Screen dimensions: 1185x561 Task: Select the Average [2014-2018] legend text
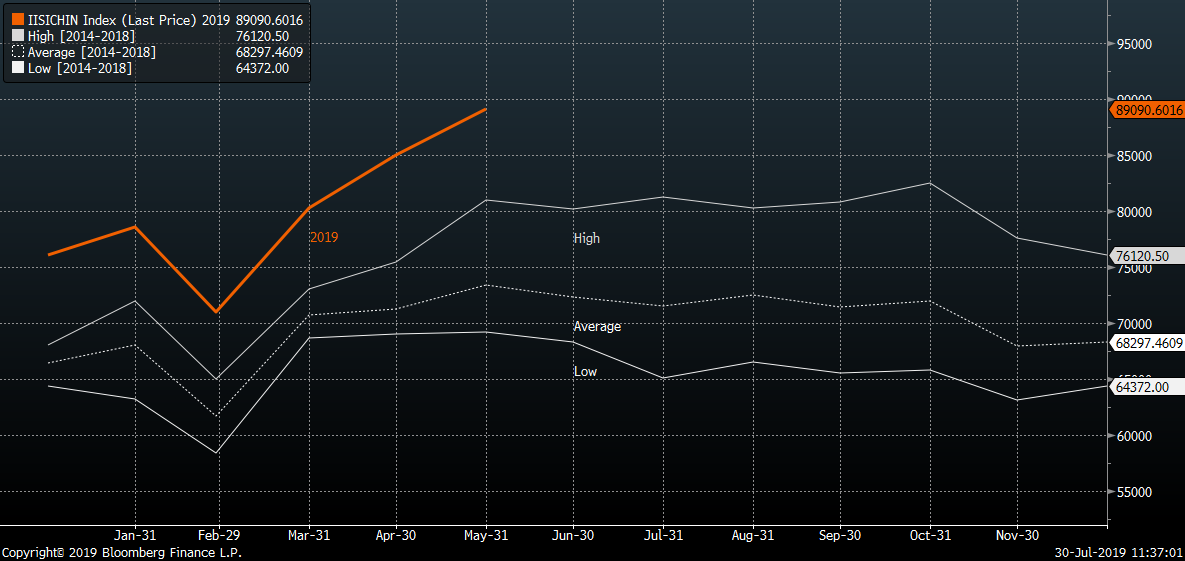[92, 52]
